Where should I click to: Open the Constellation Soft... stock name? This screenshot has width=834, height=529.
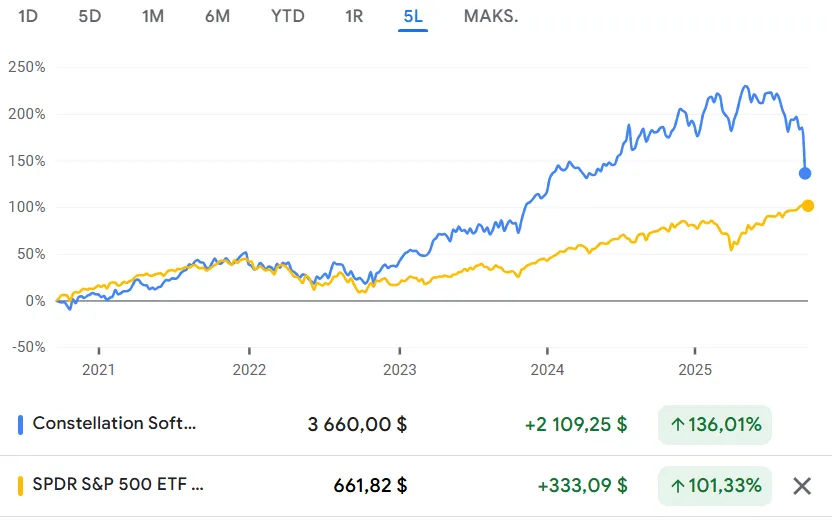tap(114, 423)
